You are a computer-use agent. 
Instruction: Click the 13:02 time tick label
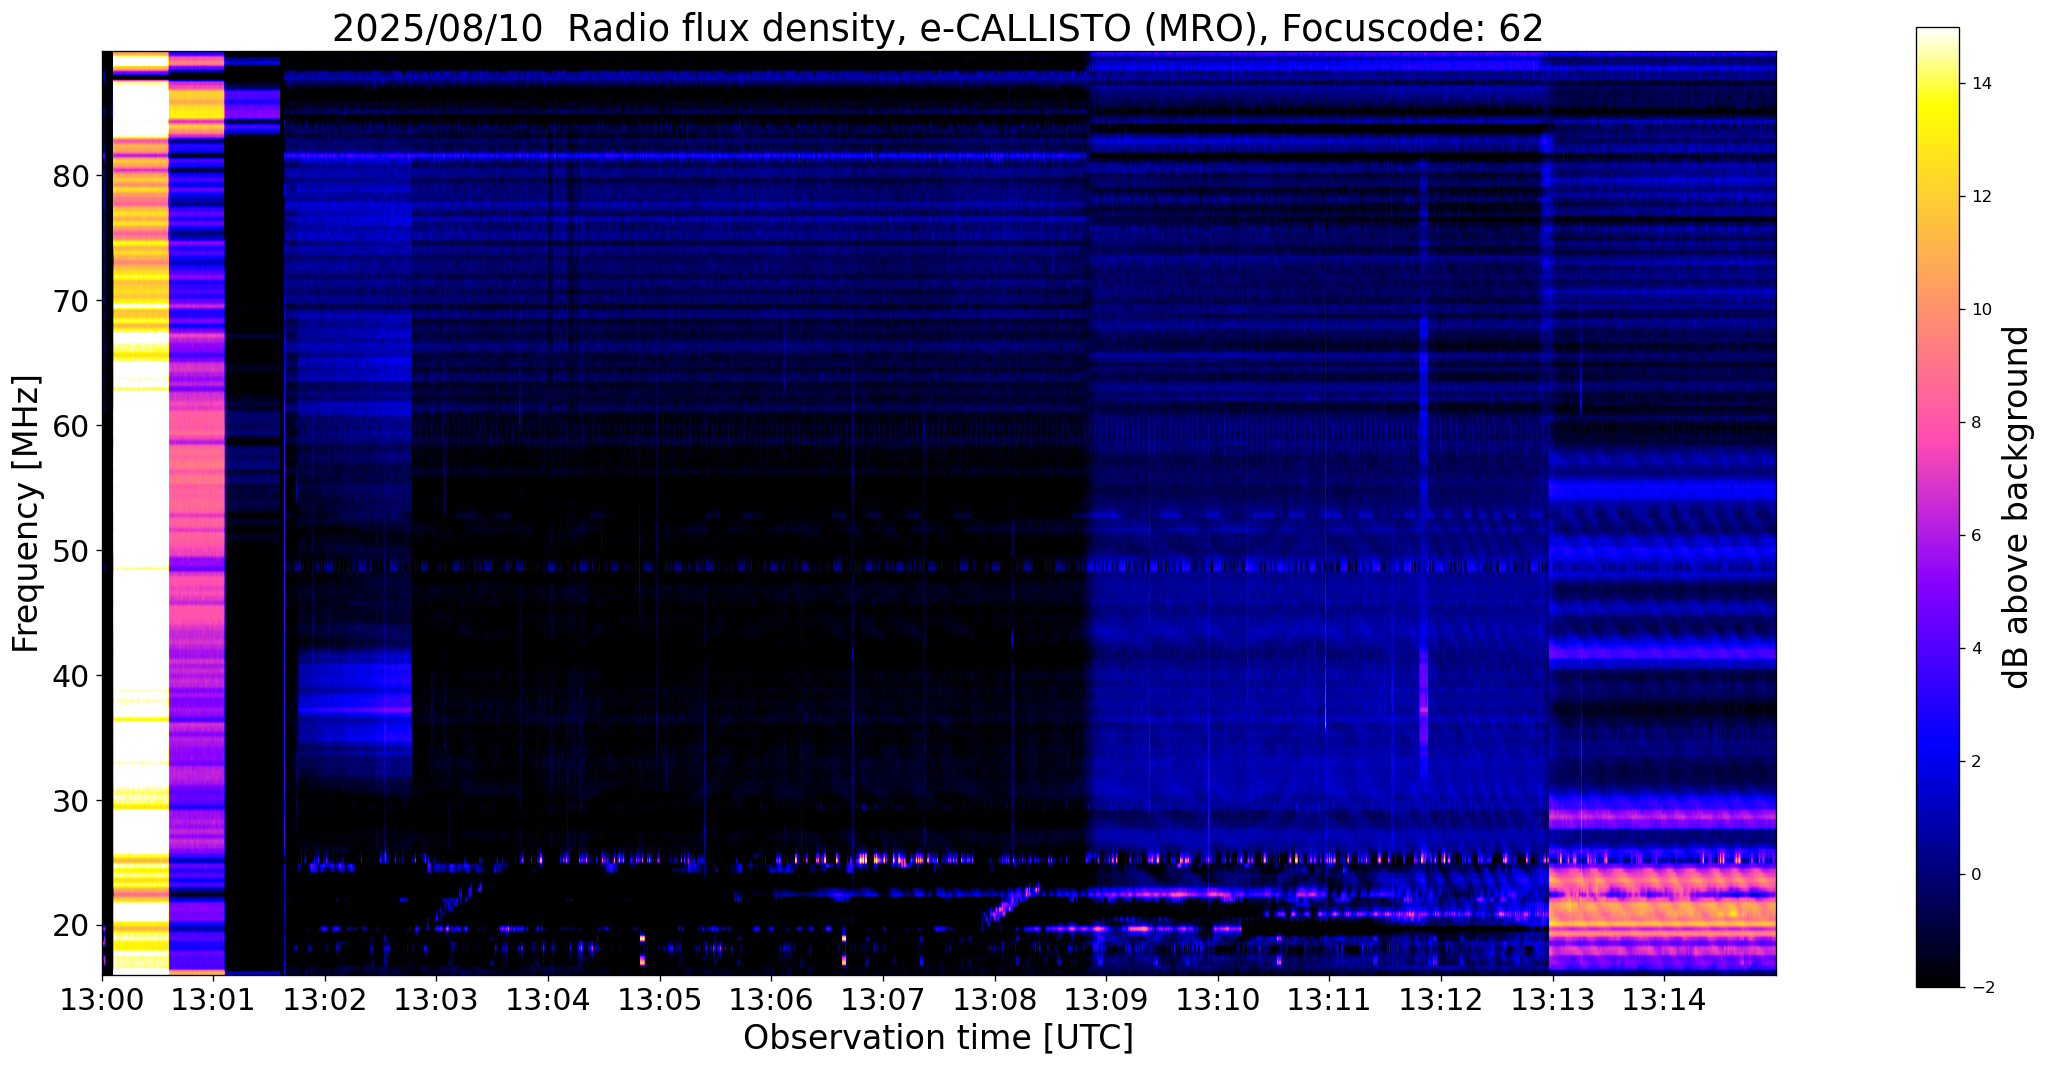click(324, 1000)
